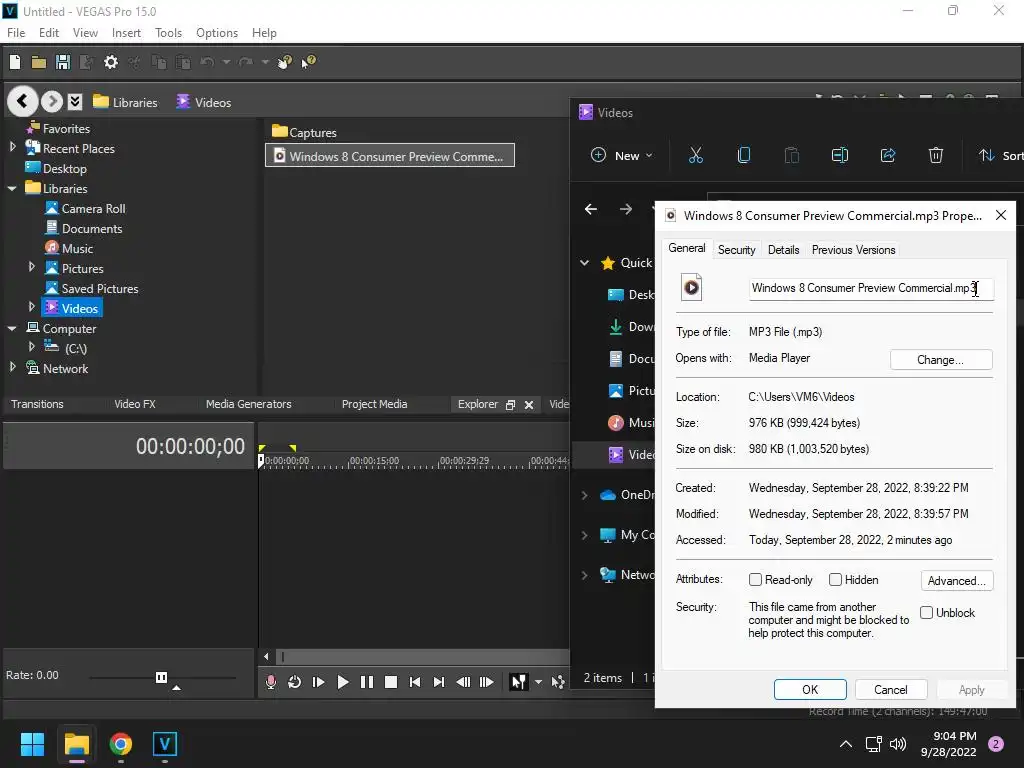
Task: Step to the next frame
Action: click(487, 682)
